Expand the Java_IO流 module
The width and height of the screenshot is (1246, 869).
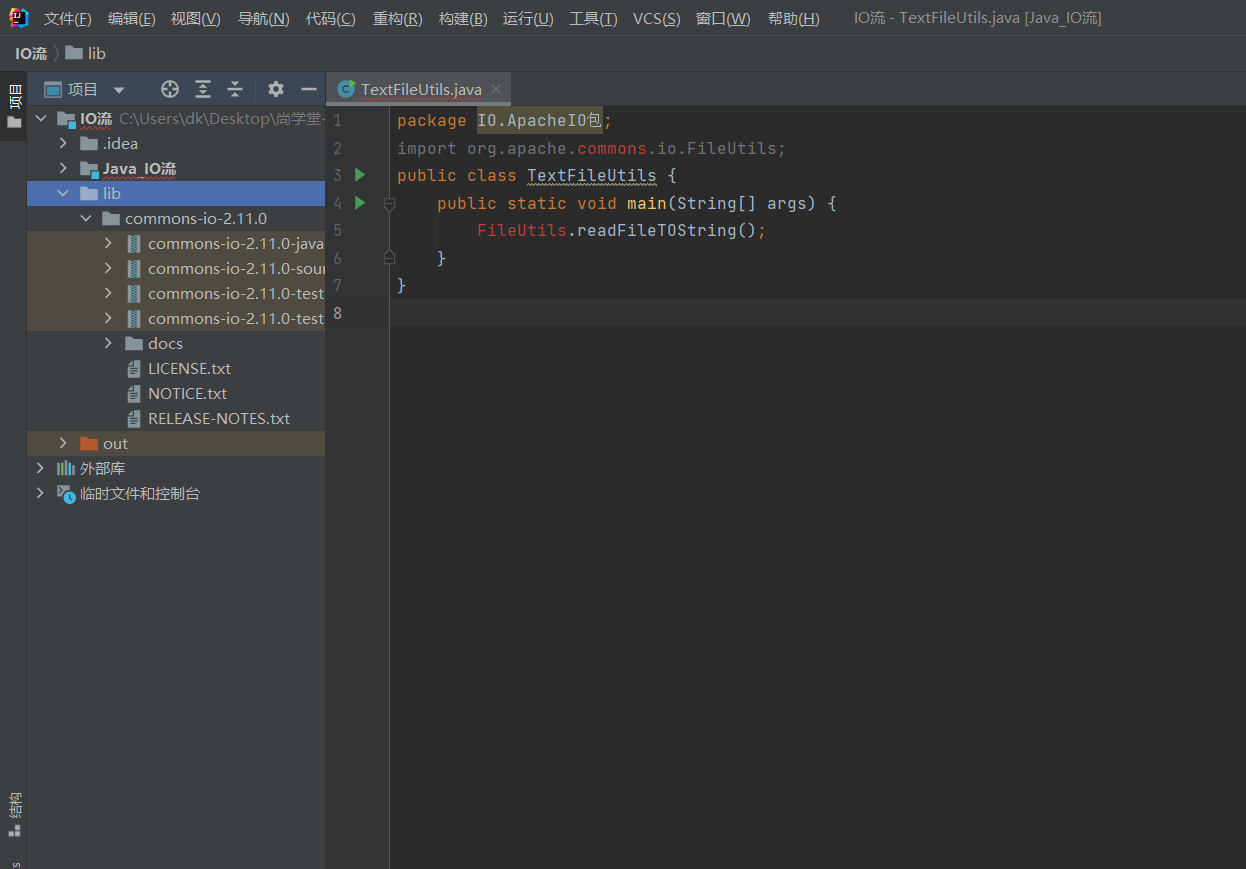tap(63, 168)
